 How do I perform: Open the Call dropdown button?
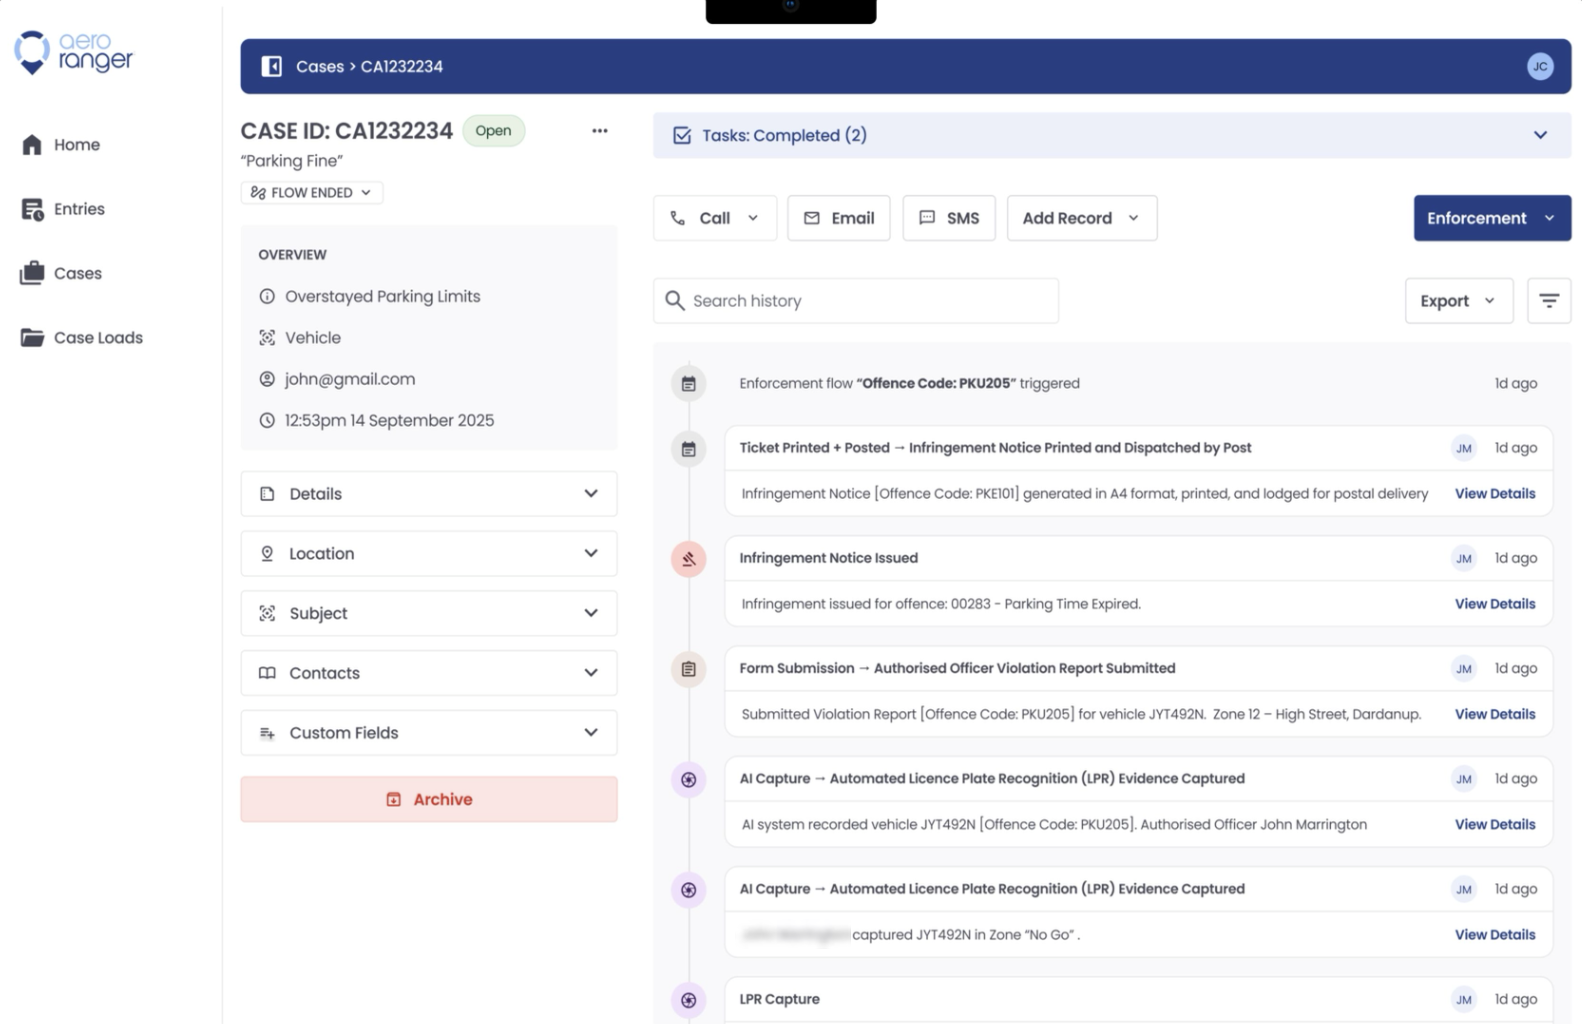[715, 218]
